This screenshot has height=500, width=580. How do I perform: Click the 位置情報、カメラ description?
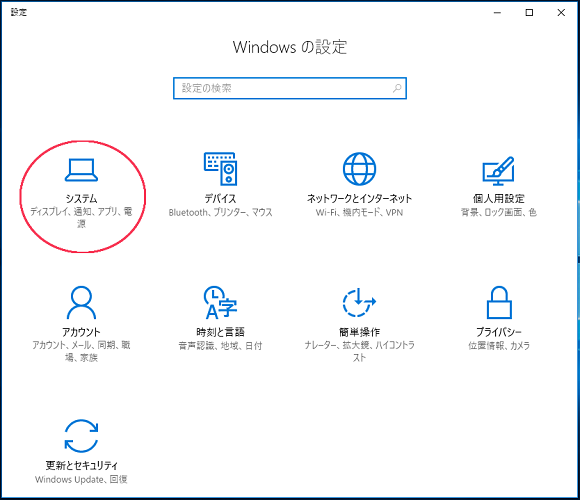pyautogui.click(x=499, y=346)
